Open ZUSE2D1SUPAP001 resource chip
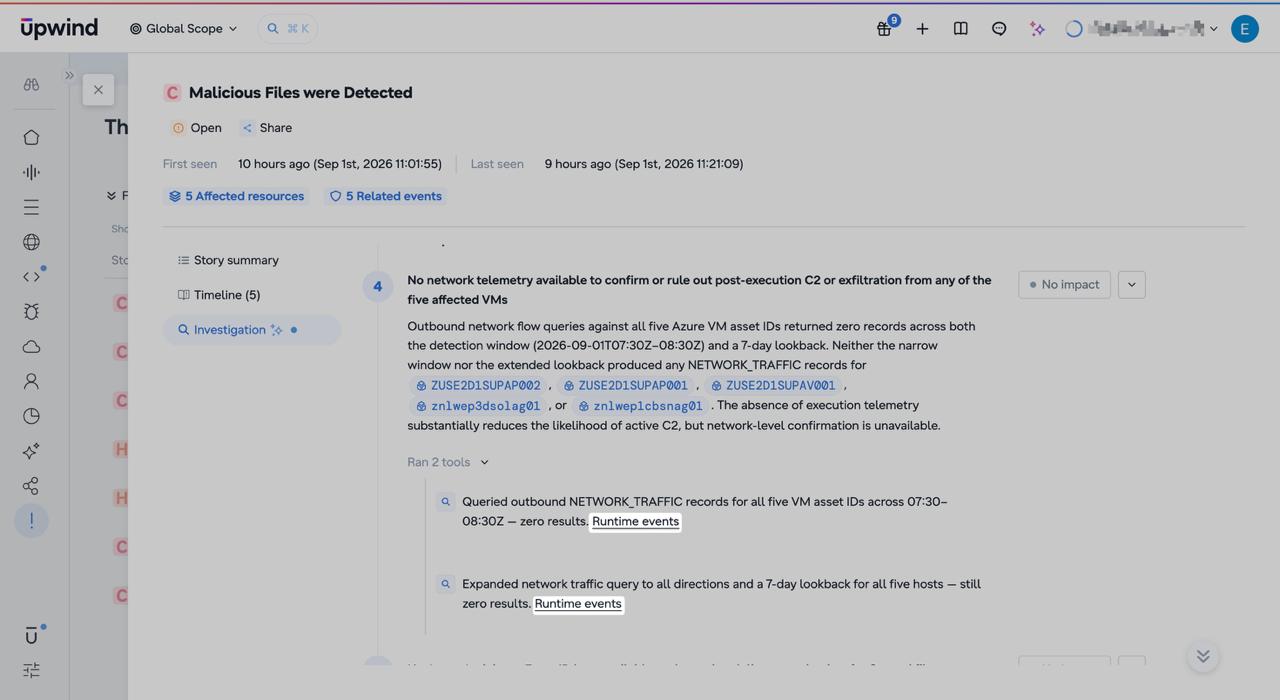The width and height of the screenshot is (1280, 700). tap(626, 385)
